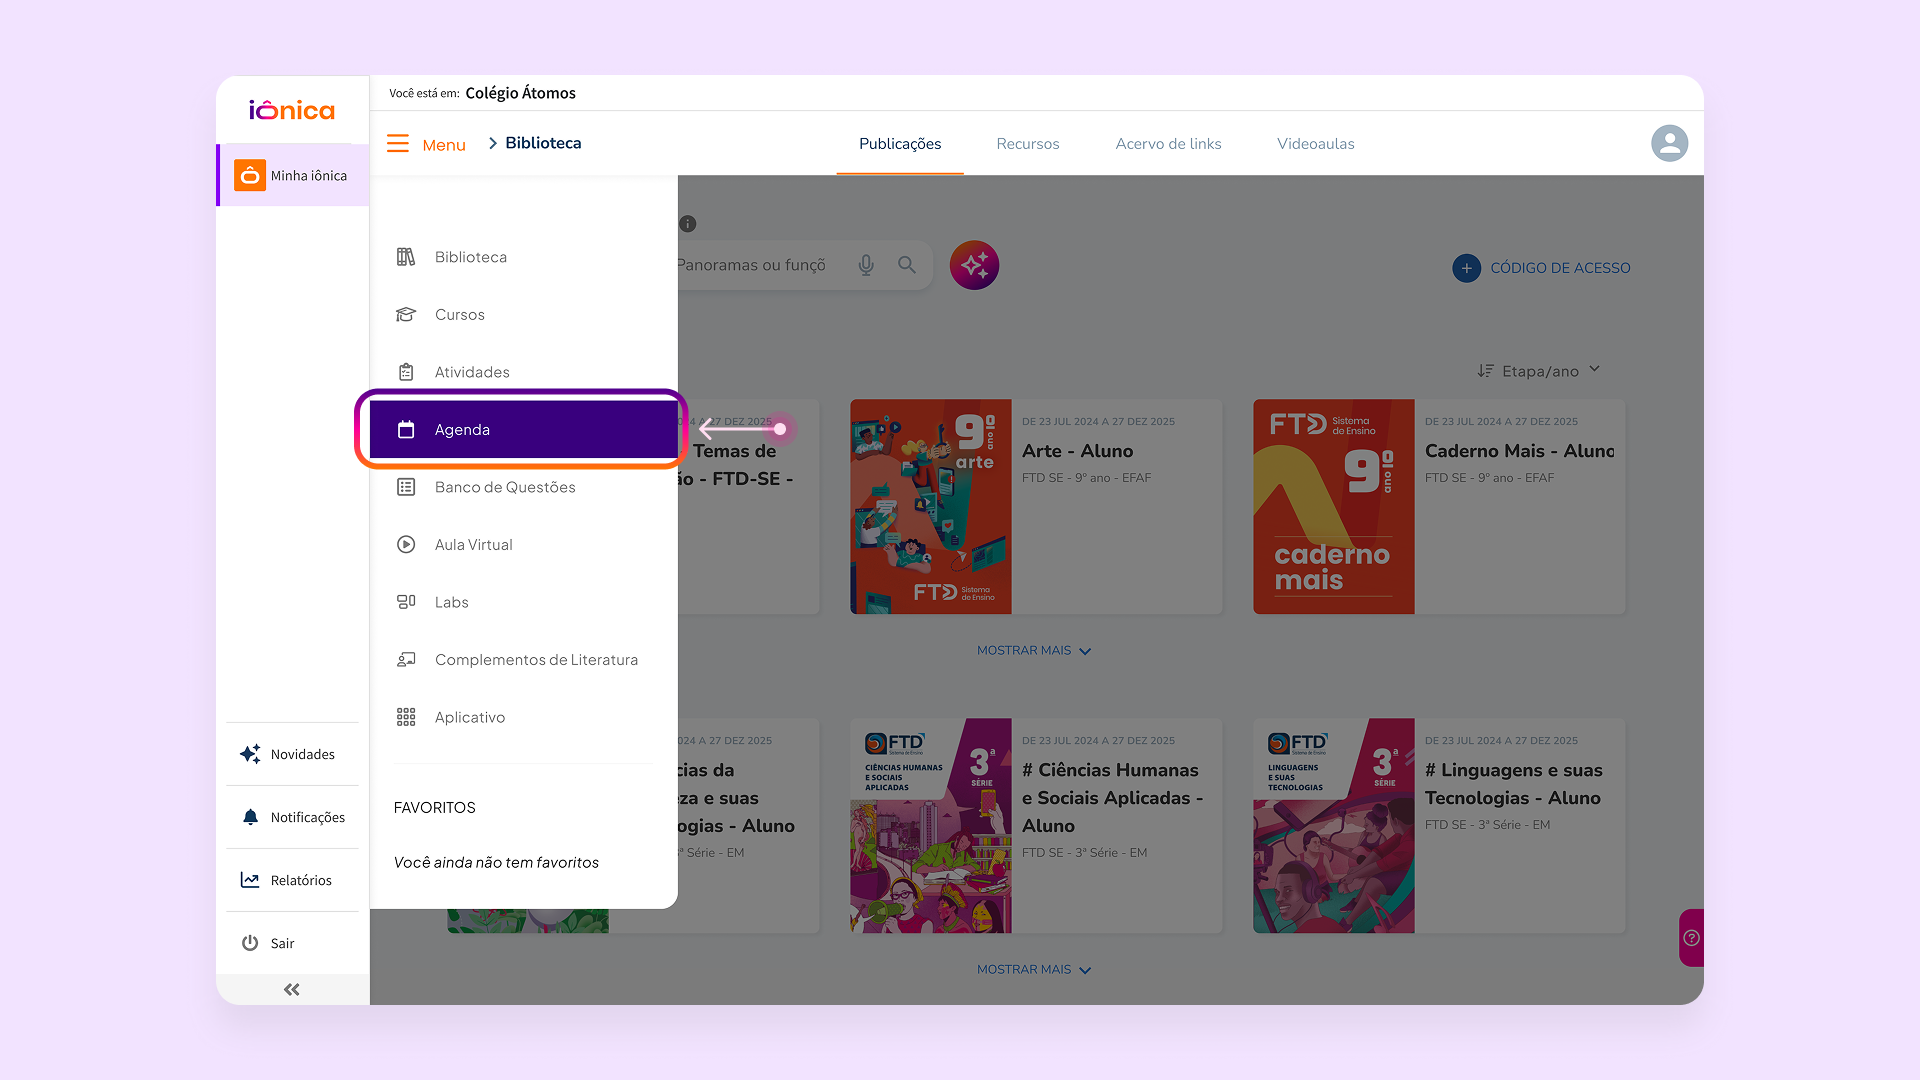Click the sort icon beside Etapa/ano
The height and width of the screenshot is (1080, 1920).
click(x=1486, y=371)
